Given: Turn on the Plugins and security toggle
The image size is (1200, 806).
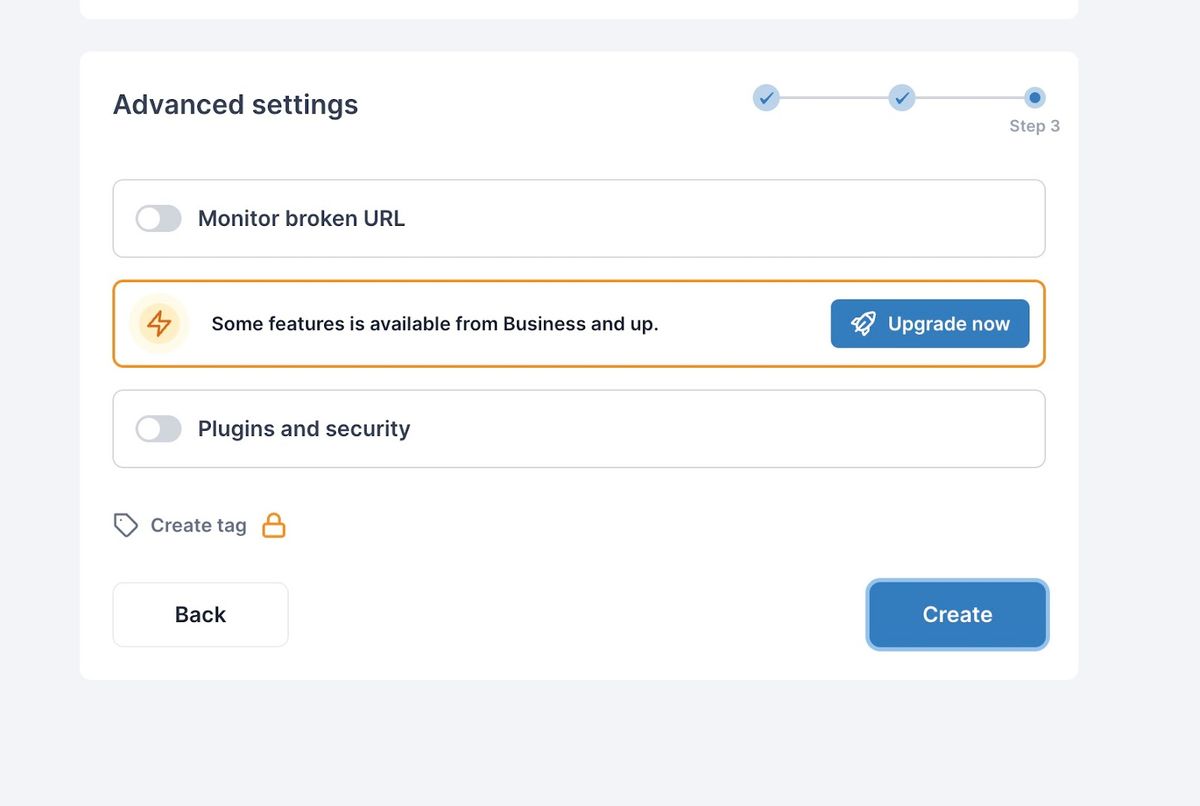Looking at the screenshot, I should (159, 429).
